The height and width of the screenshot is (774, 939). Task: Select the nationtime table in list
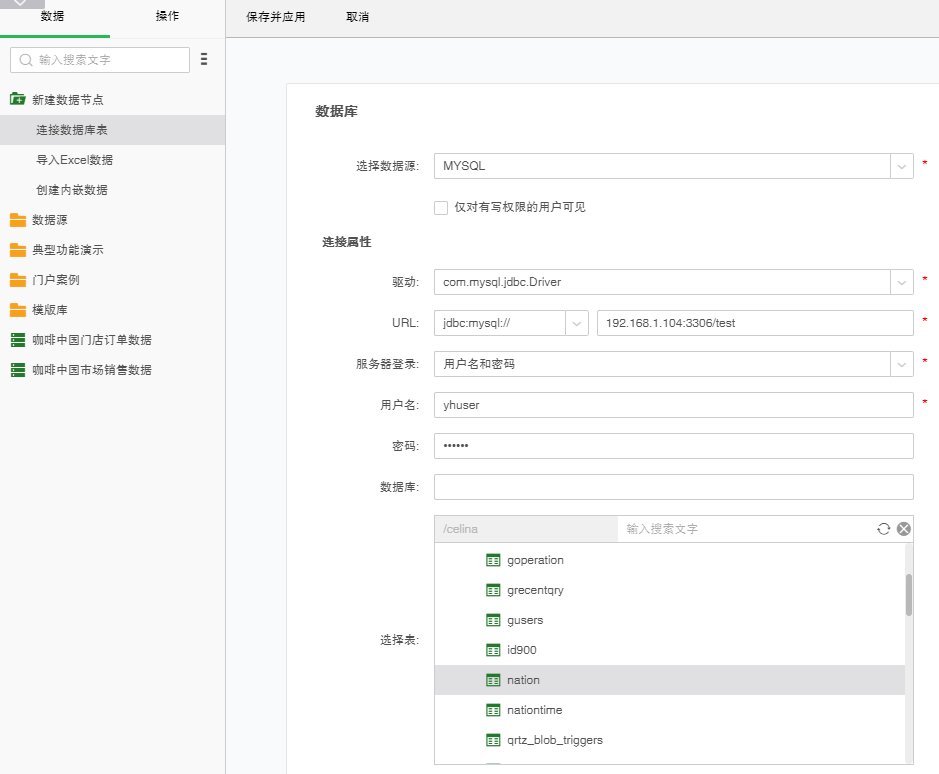534,710
